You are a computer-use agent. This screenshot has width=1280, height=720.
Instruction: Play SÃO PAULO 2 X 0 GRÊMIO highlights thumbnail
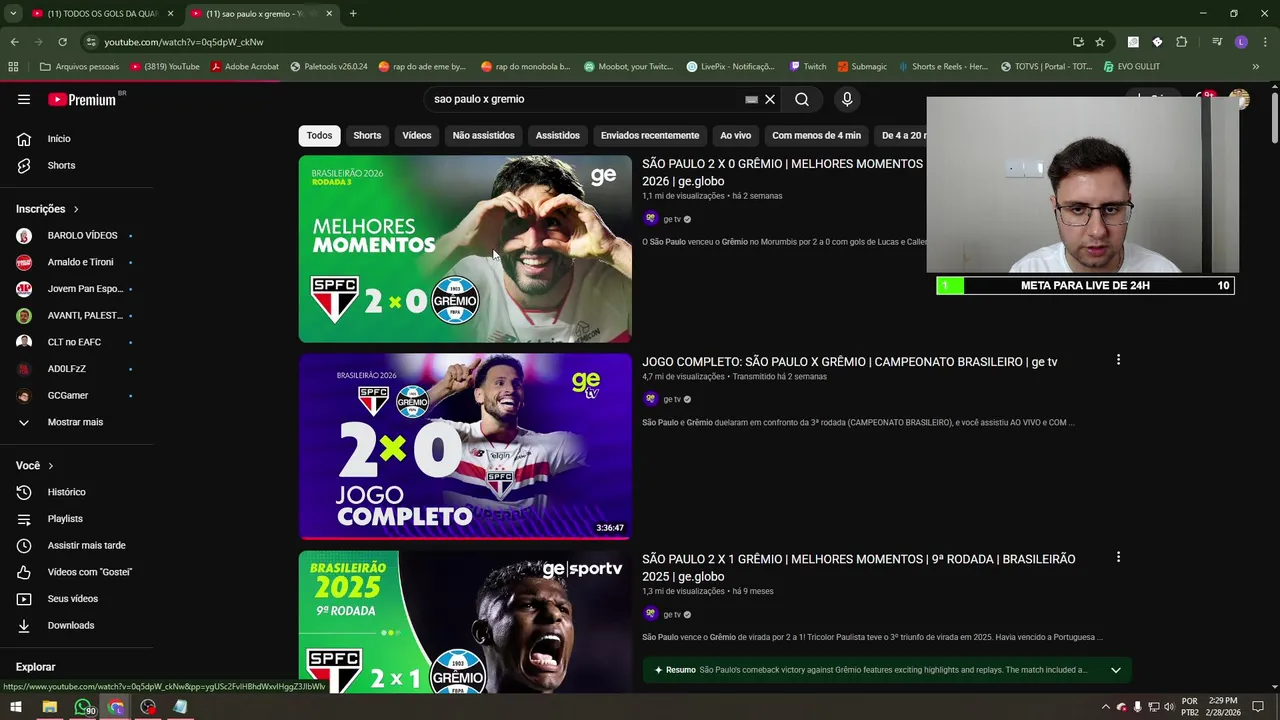tap(465, 249)
